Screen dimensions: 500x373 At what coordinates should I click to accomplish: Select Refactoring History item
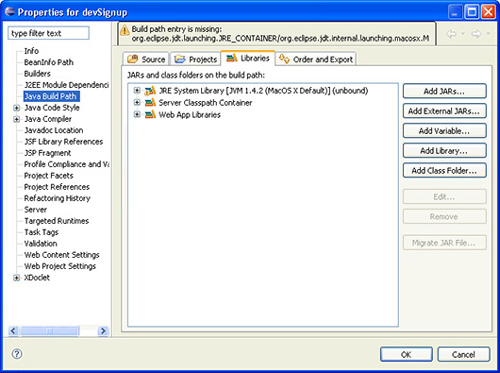57,198
